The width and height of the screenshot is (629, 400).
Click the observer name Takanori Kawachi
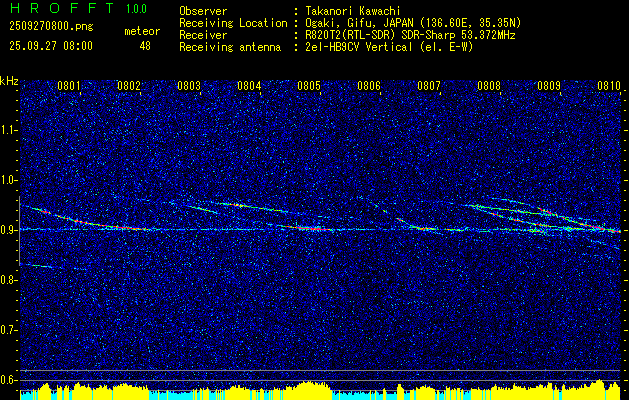click(x=353, y=11)
